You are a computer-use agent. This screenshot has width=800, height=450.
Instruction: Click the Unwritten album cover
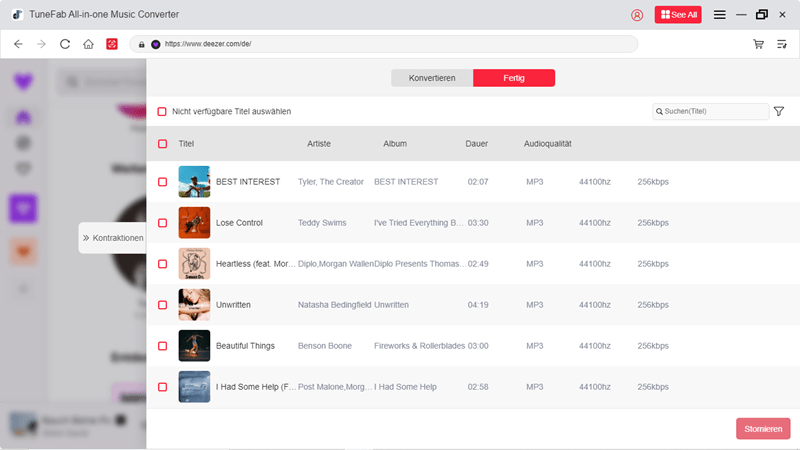194,305
